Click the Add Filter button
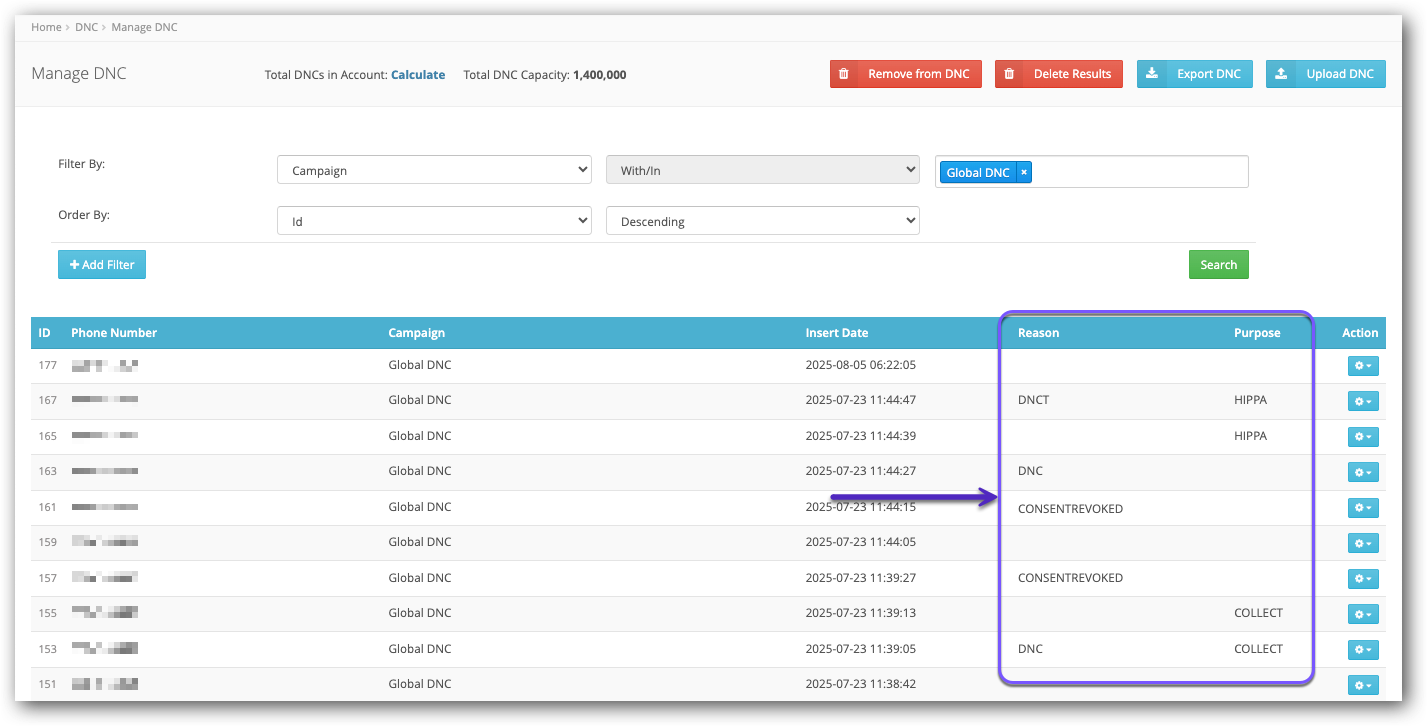The height and width of the screenshot is (726, 1427). point(102,265)
